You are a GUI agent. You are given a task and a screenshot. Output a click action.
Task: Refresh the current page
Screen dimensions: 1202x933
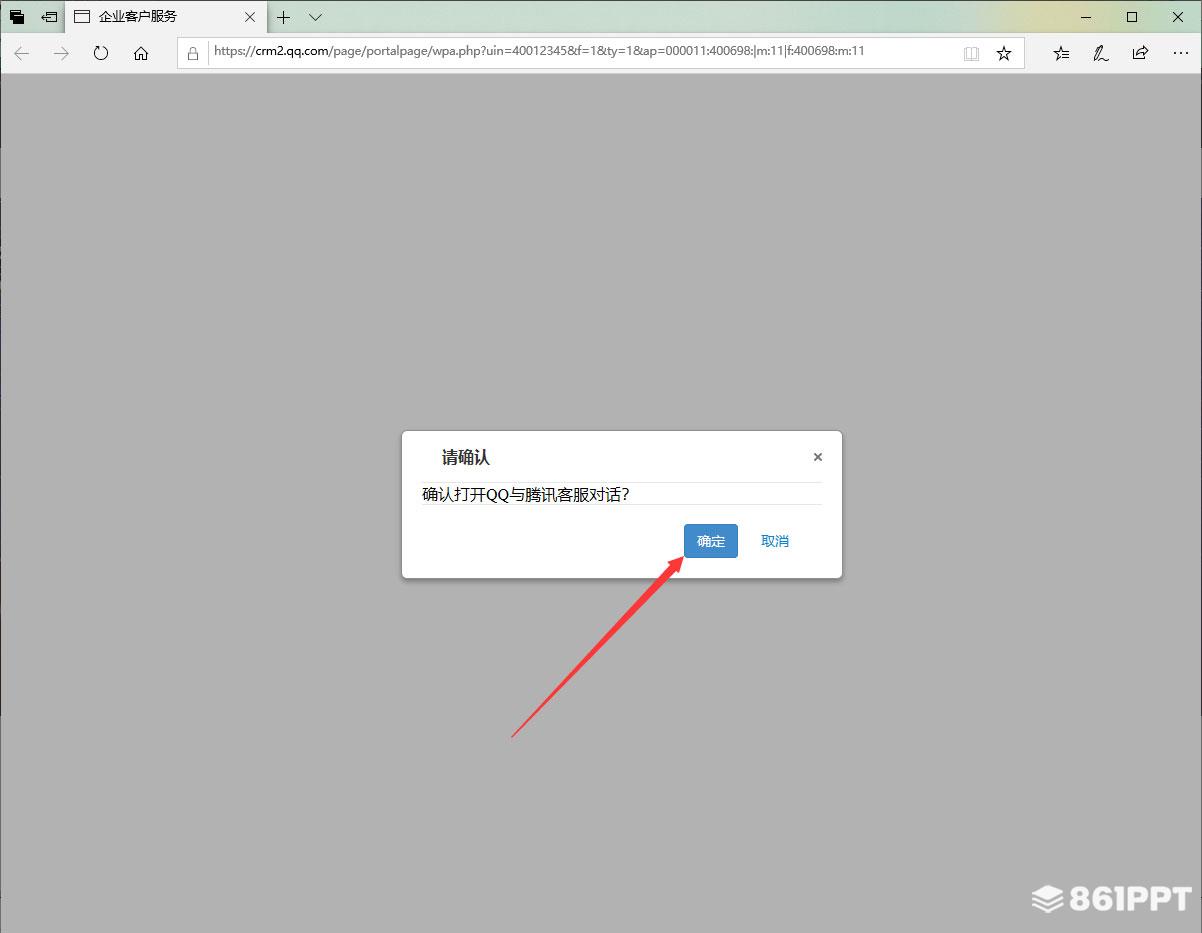[101, 53]
